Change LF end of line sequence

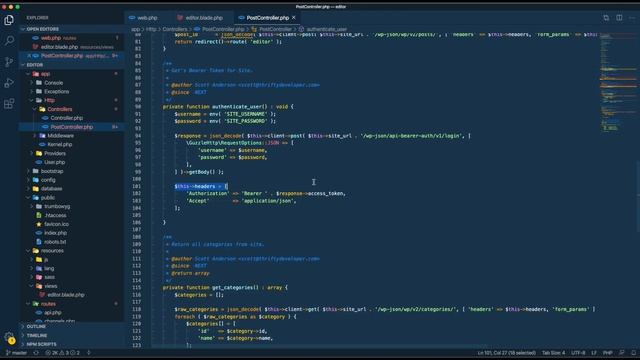(x=594, y=353)
